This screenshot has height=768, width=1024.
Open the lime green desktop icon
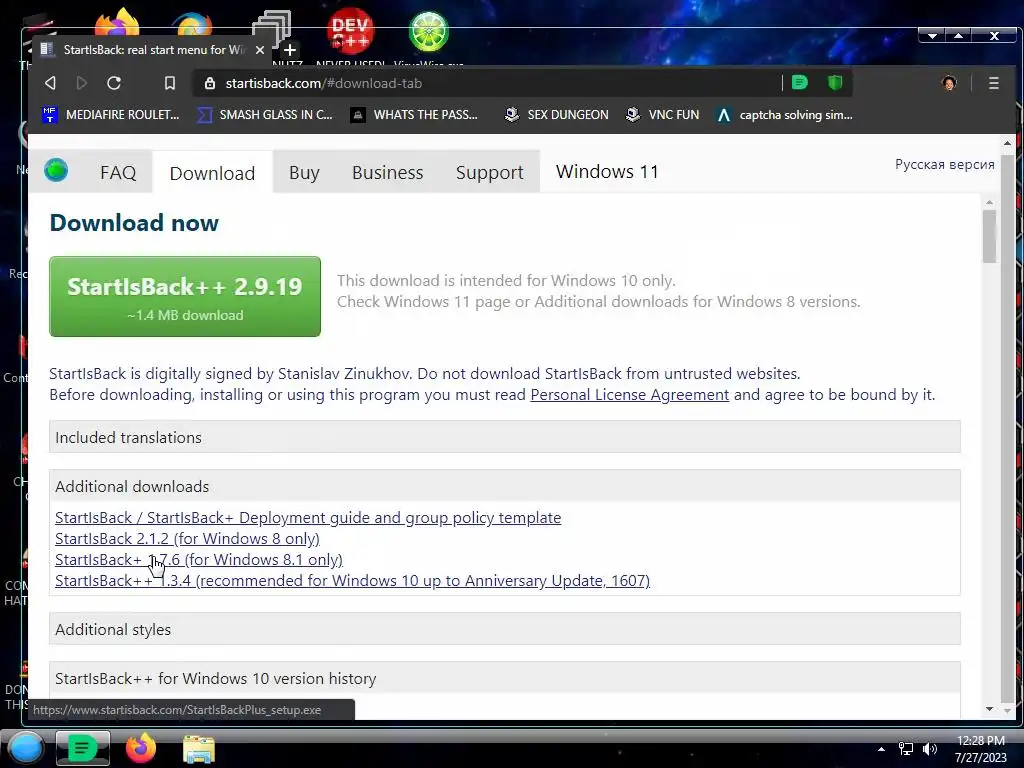[x=428, y=31]
